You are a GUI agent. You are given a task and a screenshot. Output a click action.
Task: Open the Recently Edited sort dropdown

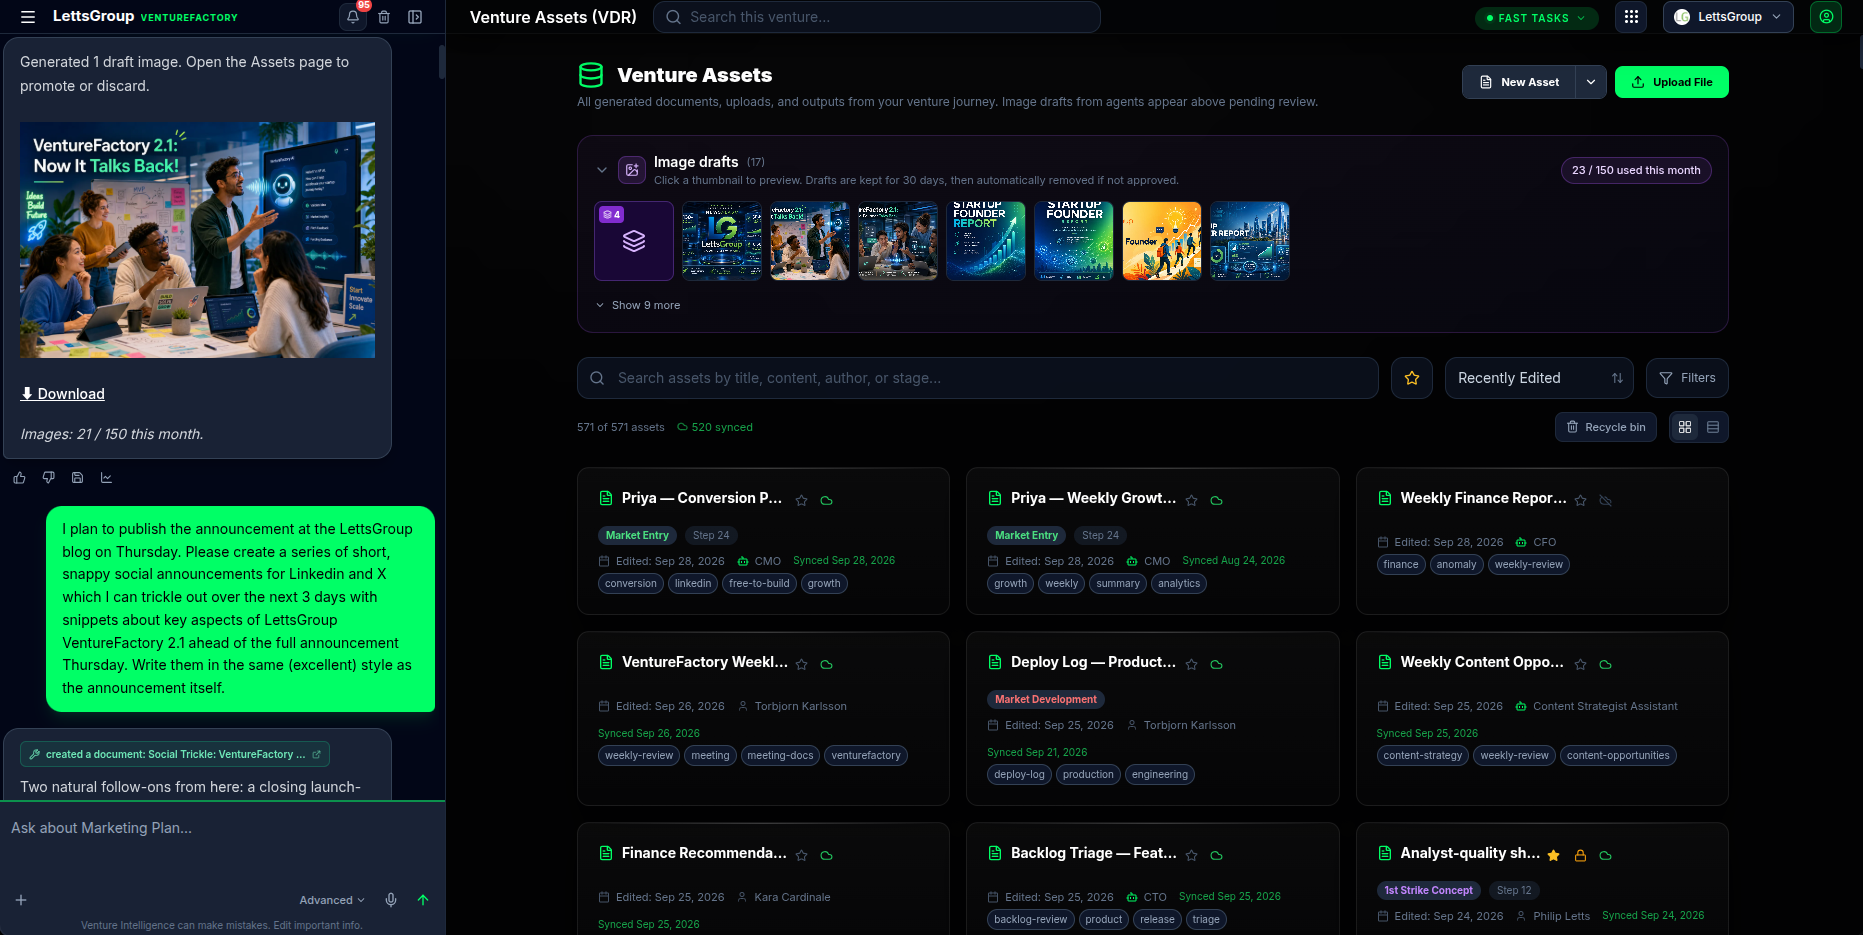pos(1539,378)
